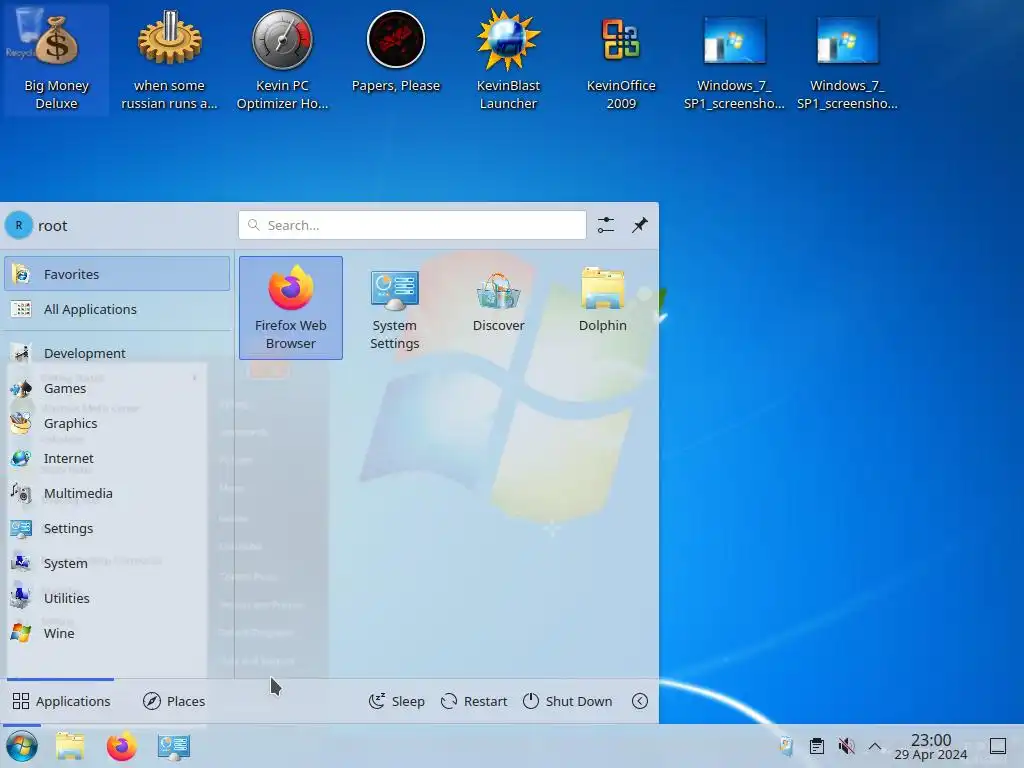This screenshot has width=1024, height=768.
Task: Click the muted volume tray icon
Action: point(846,746)
